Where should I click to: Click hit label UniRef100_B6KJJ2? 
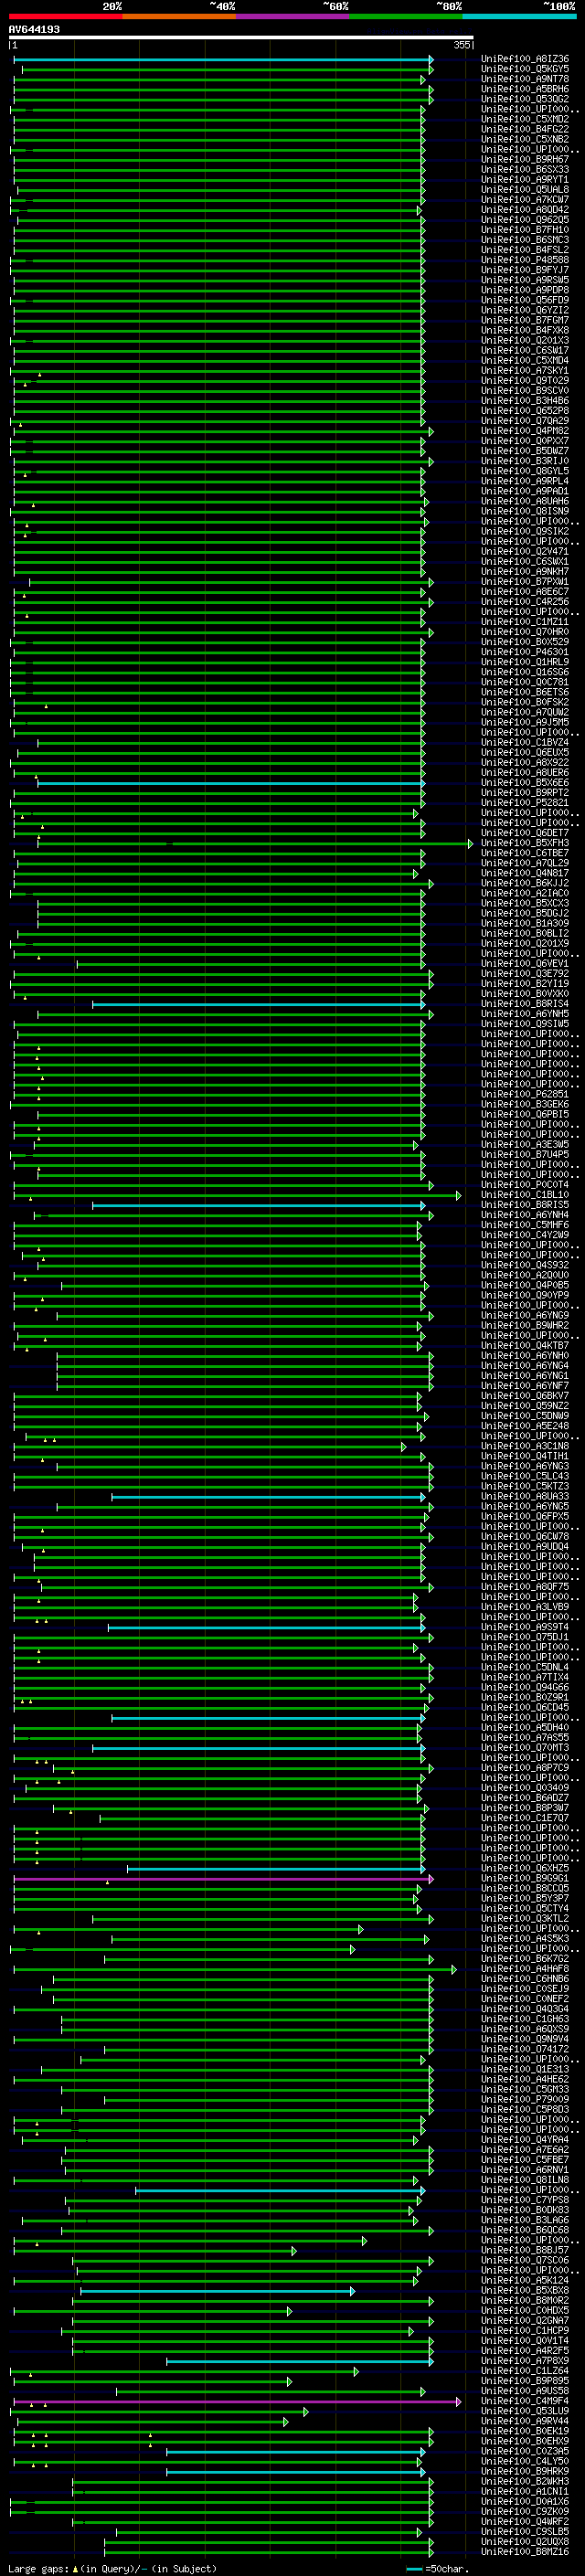pos(525,883)
